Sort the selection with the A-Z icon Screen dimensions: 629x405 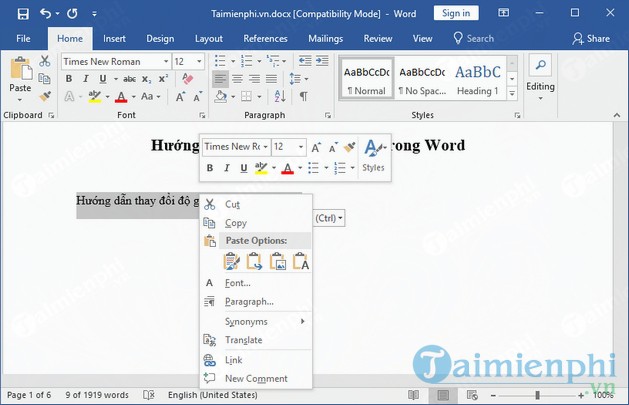coord(280,96)
